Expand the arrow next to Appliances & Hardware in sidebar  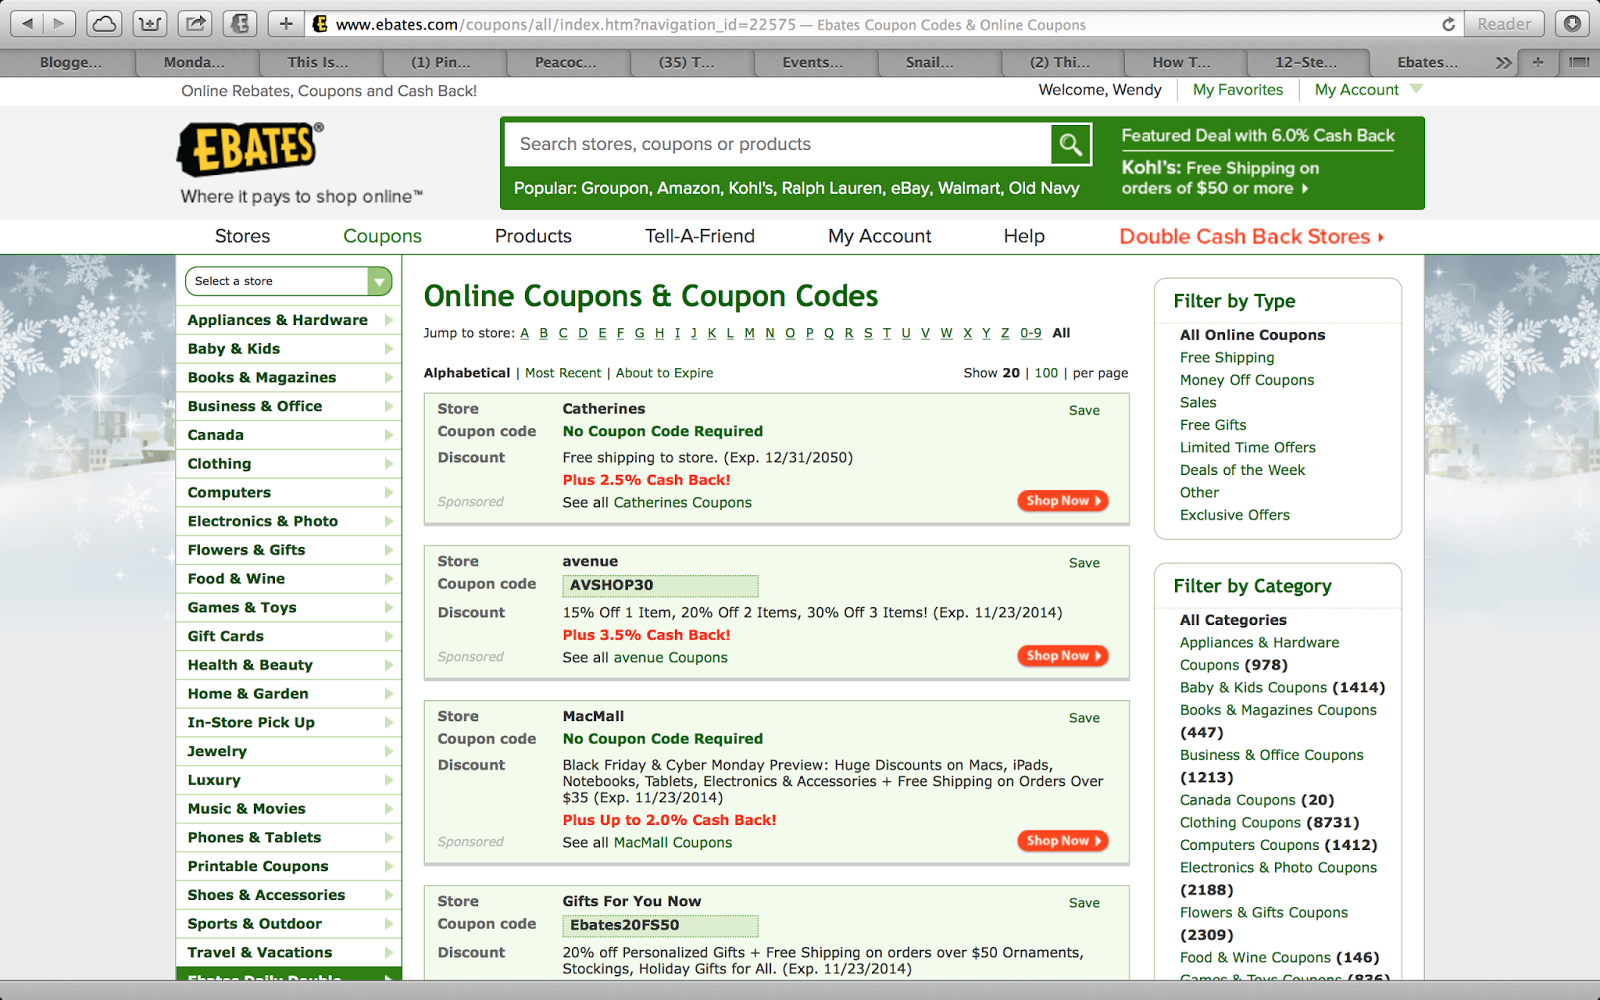[388, 320]
